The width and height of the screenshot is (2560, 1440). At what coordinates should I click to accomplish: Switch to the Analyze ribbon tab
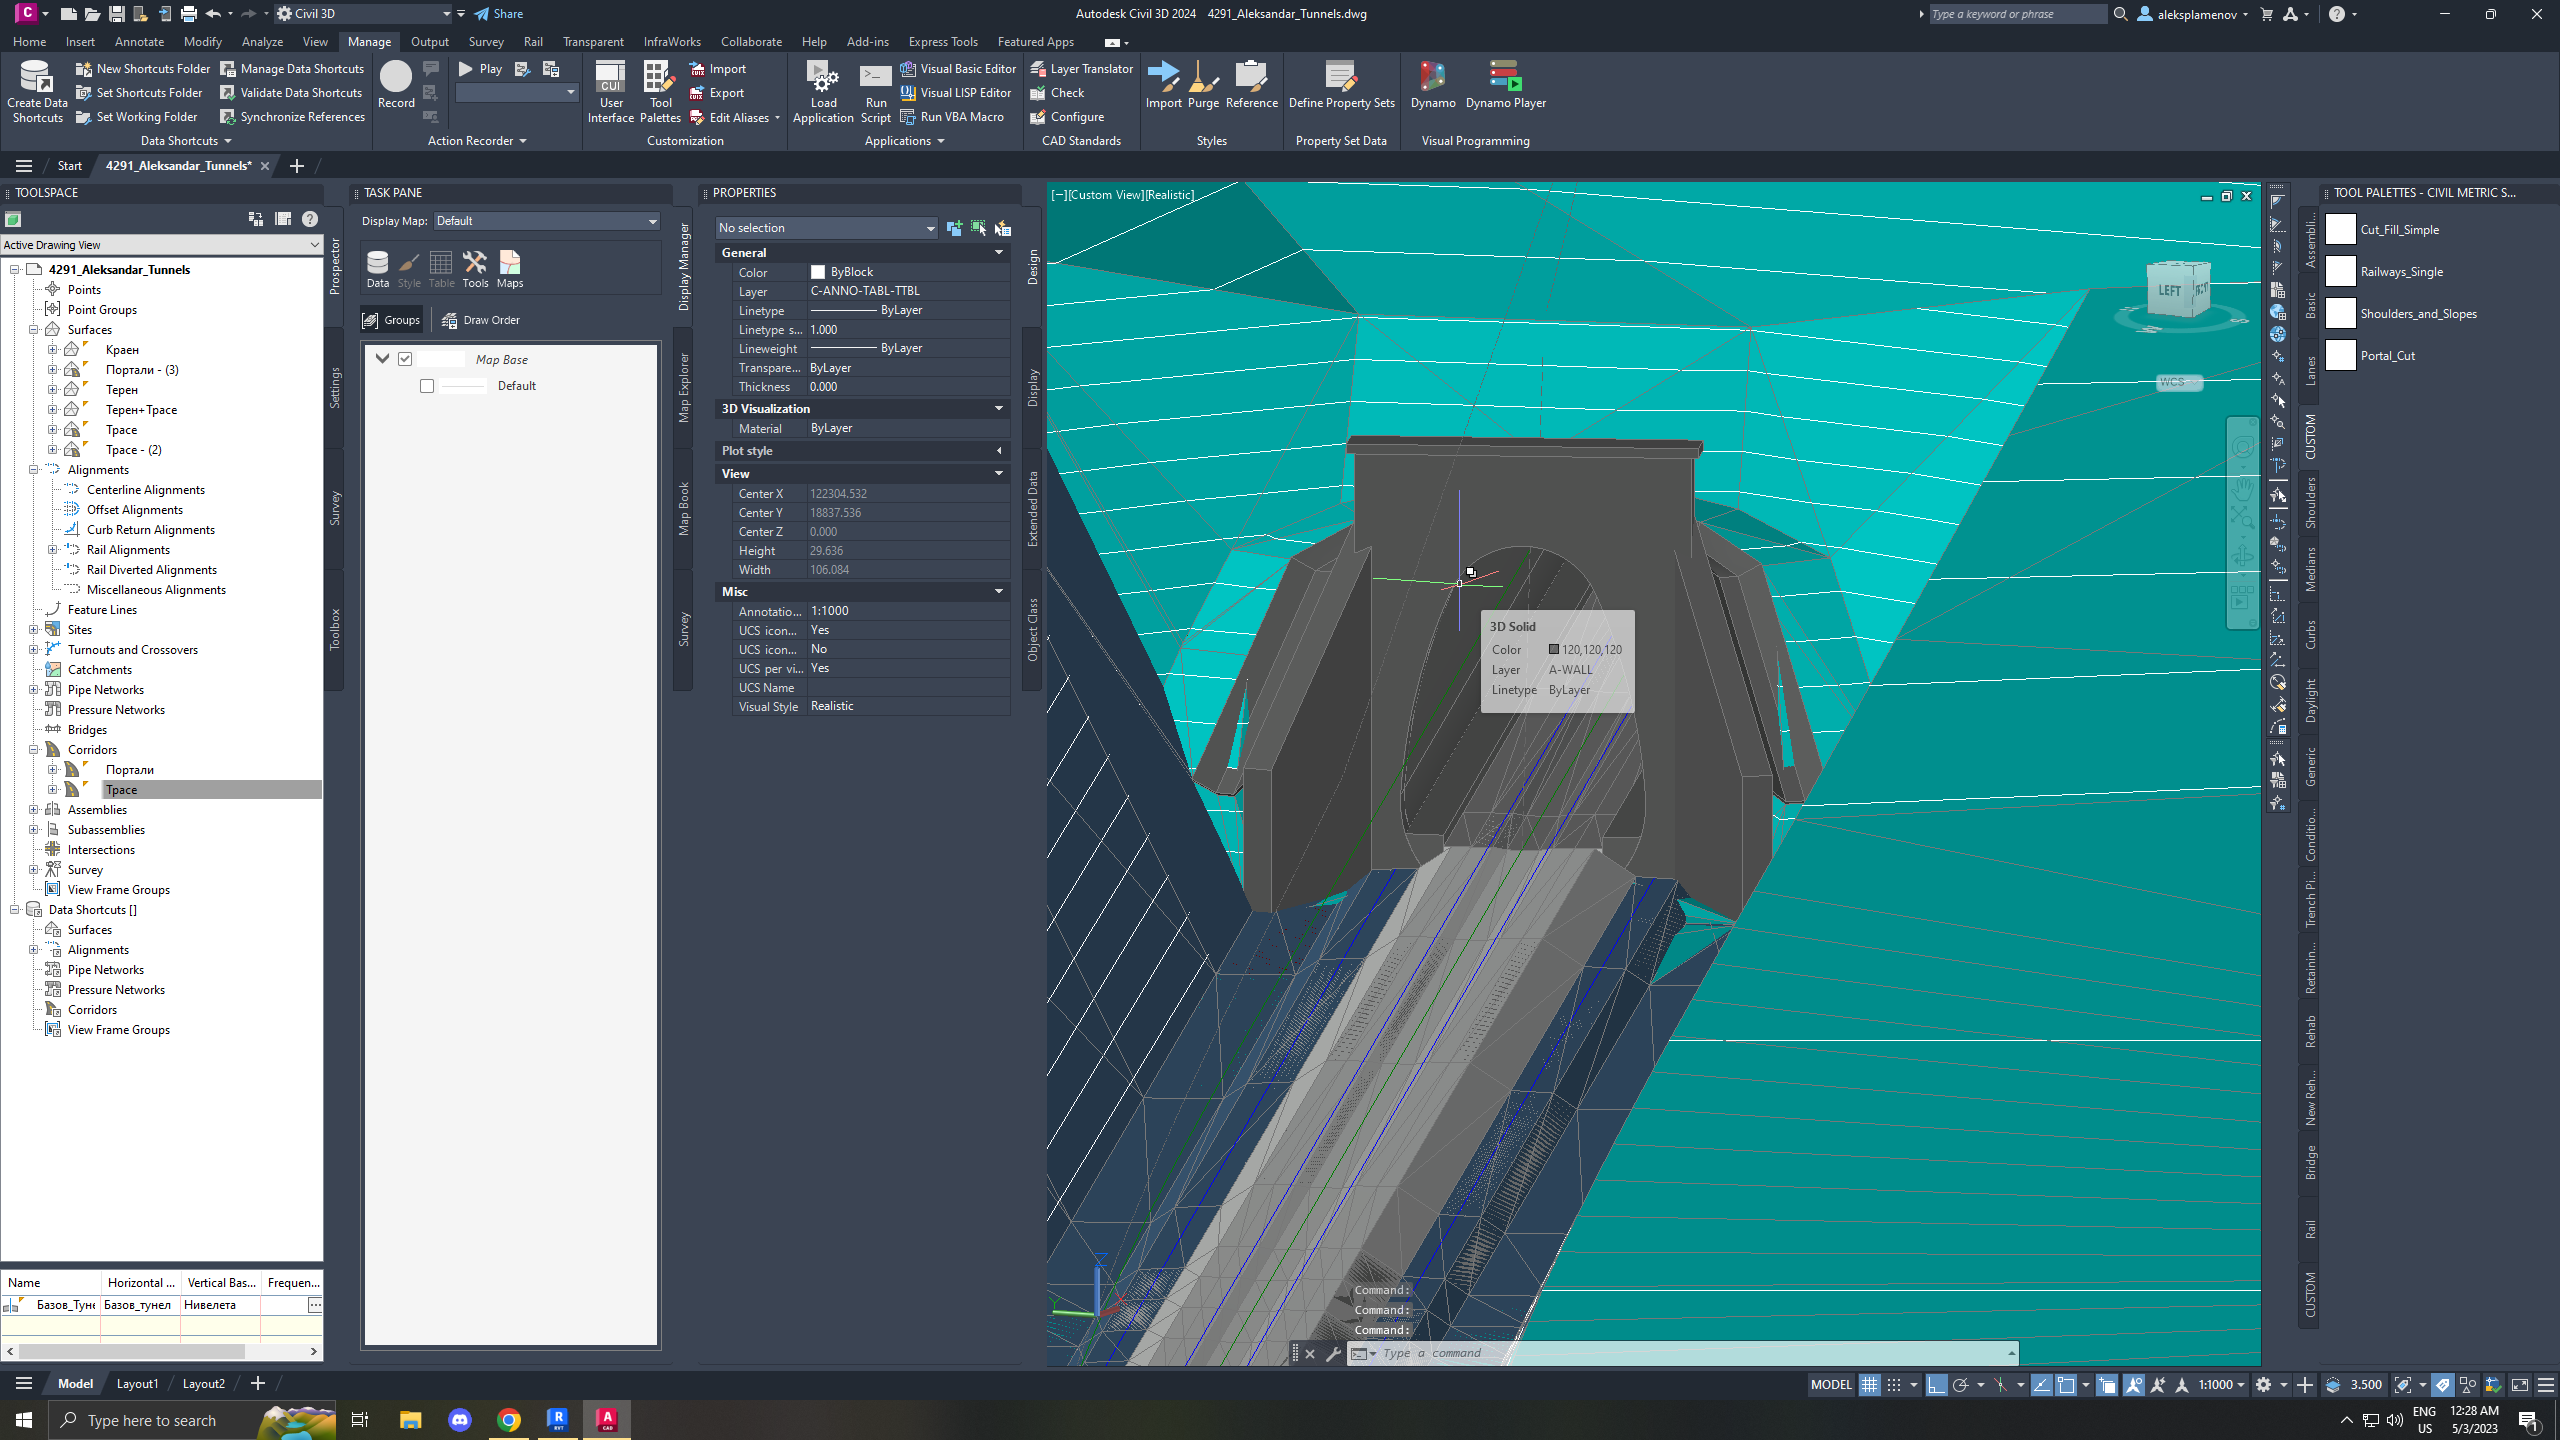[x=262, y=42]
